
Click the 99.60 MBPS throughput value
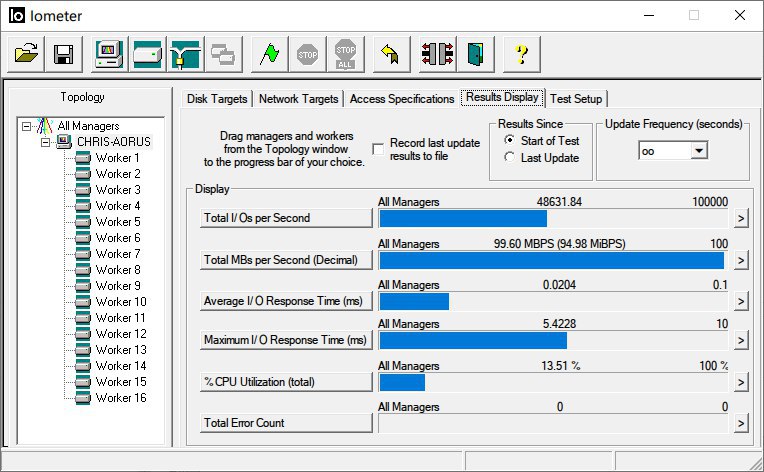coord(559,244)
